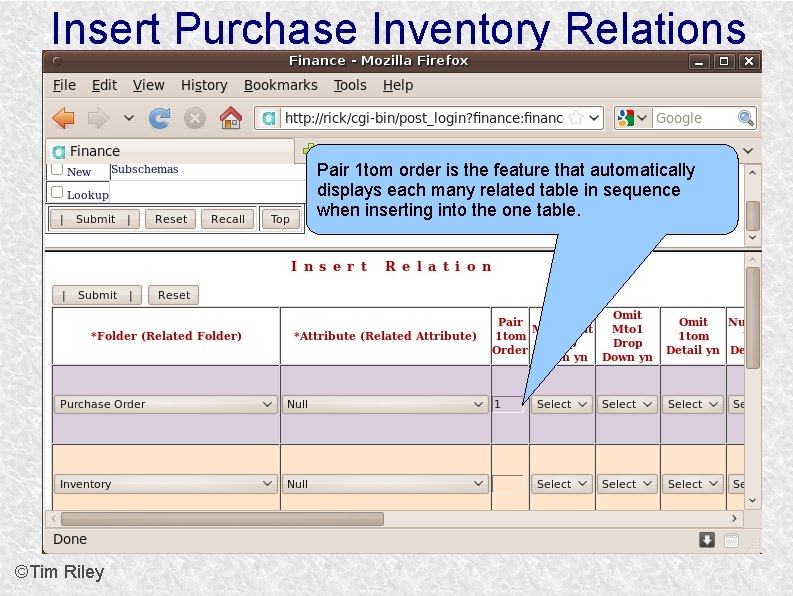
Task: Open the Inventory folder dropdown
Action: pyautogui.click(x=166, y=484)
